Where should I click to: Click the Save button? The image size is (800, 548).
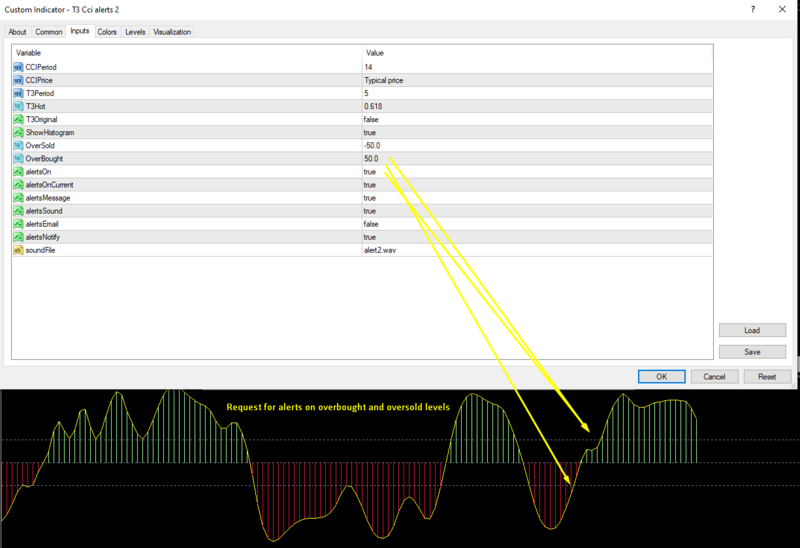click(x=752, y=352)
